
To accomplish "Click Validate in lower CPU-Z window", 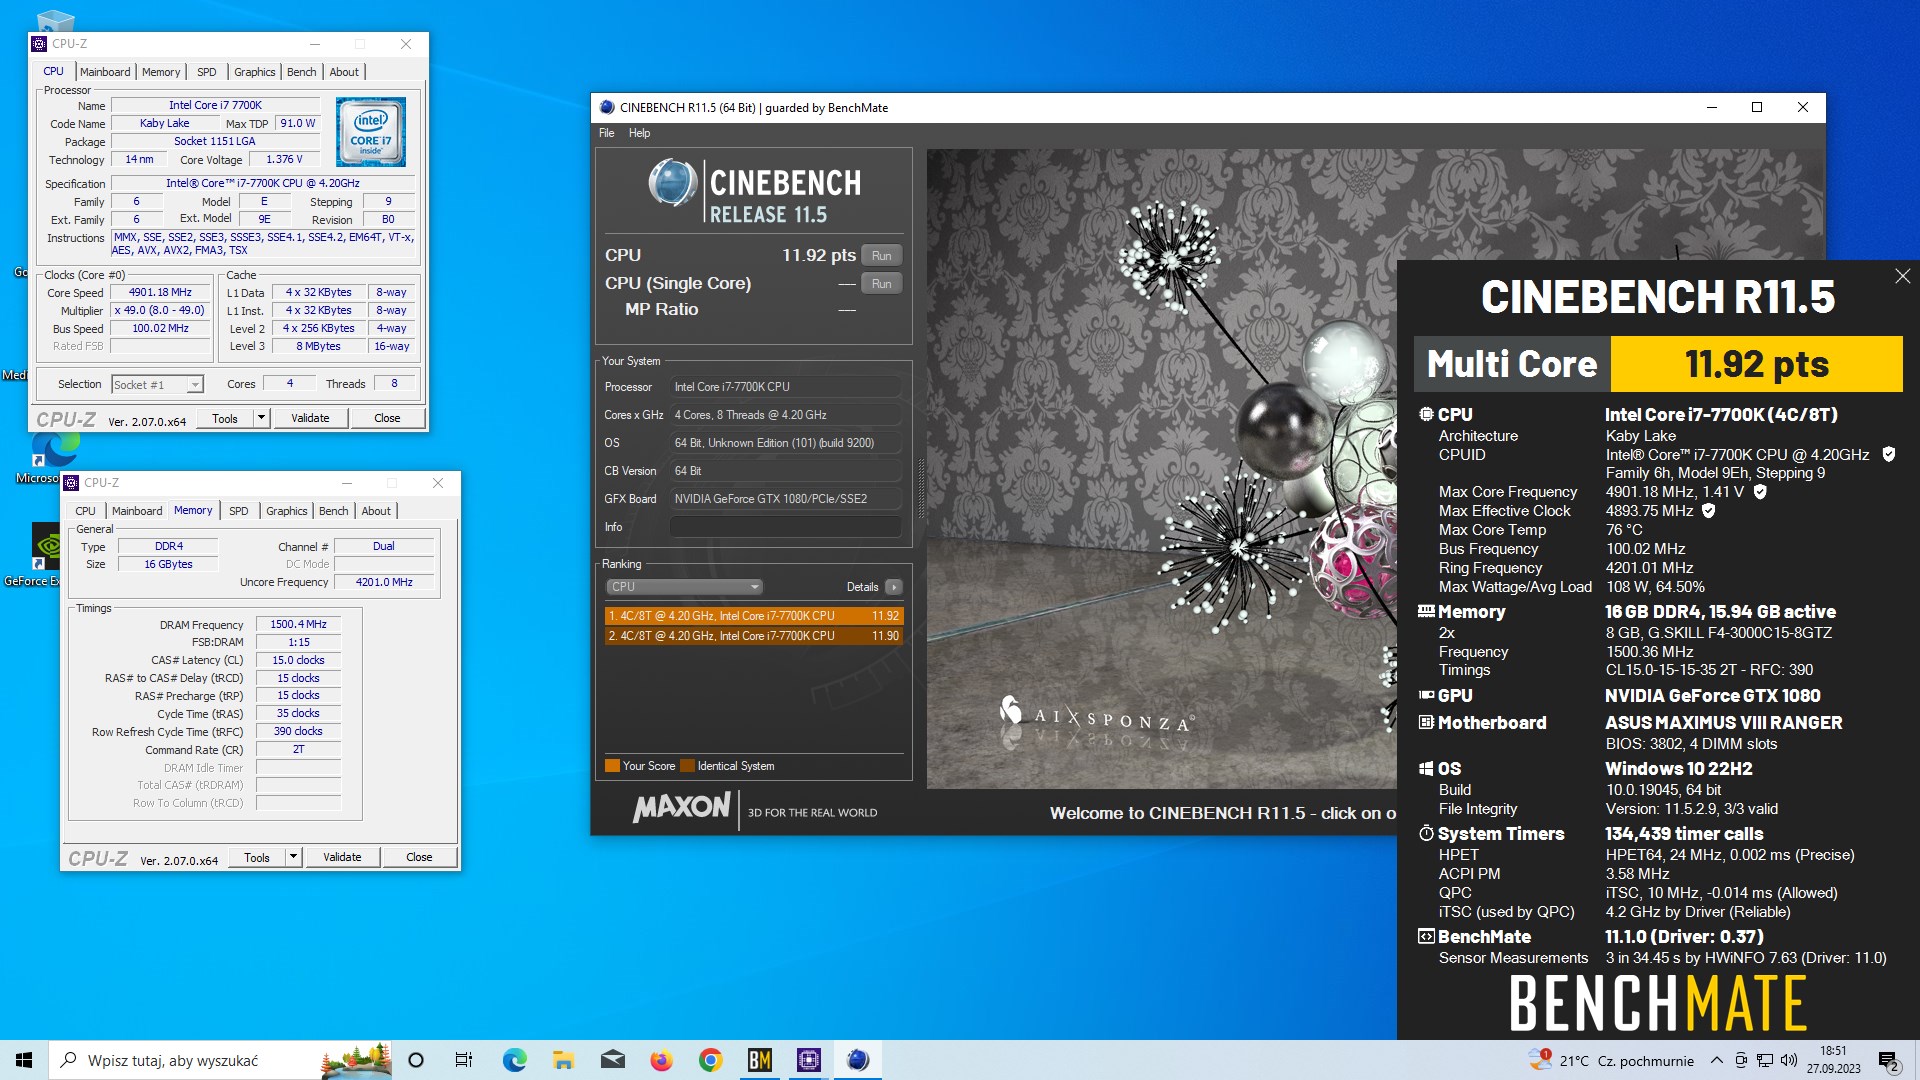I will click(342, 858).
